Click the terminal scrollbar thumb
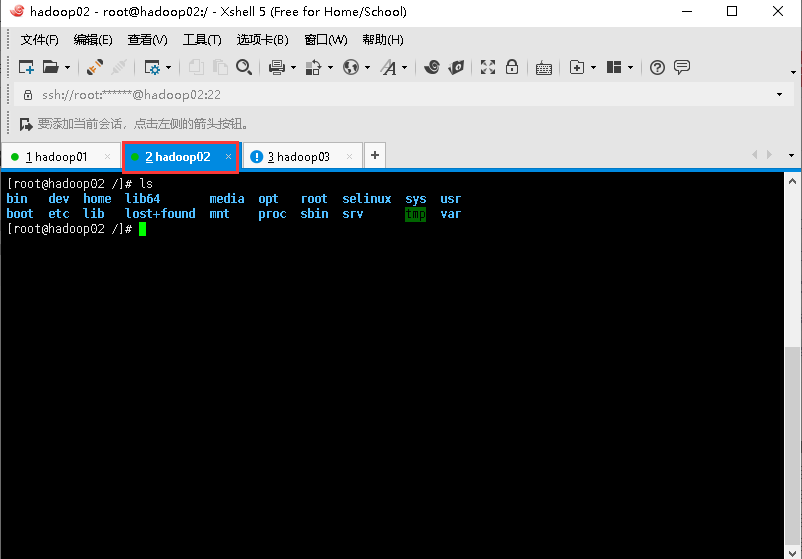This screenshot has width=802, height=559. [792, 445]
